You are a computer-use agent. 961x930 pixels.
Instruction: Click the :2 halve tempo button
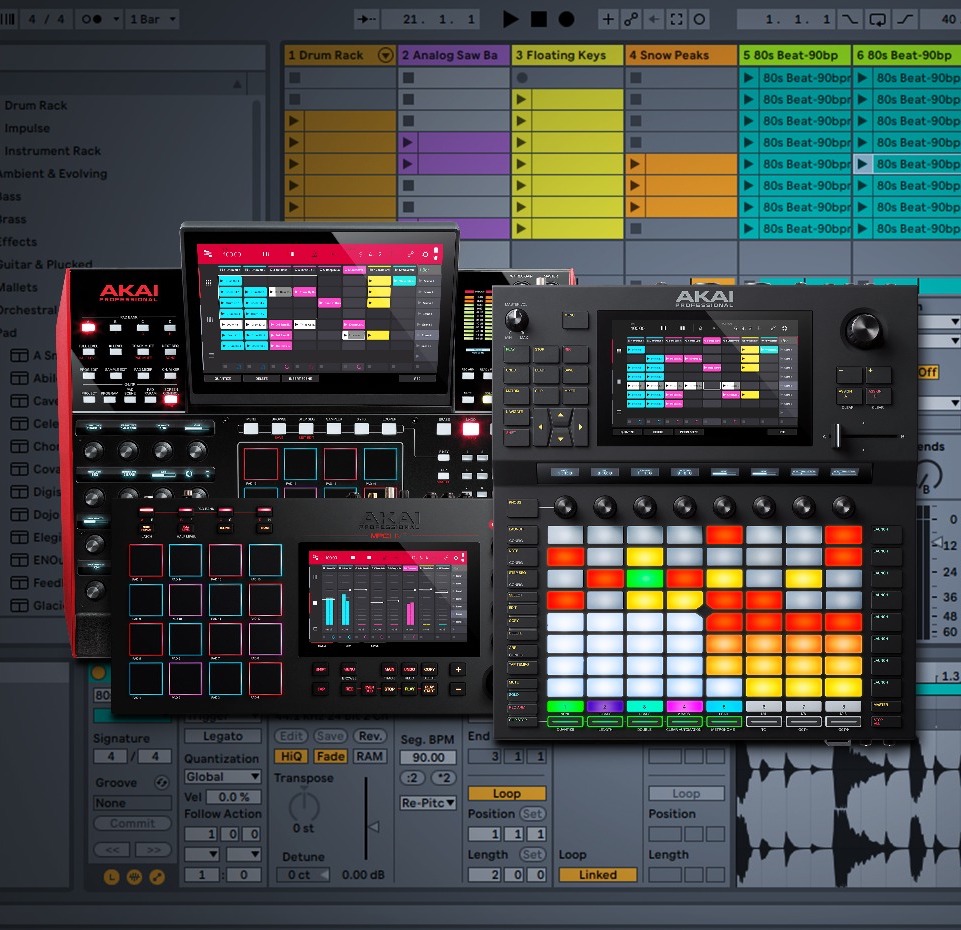tap(412, 778)
